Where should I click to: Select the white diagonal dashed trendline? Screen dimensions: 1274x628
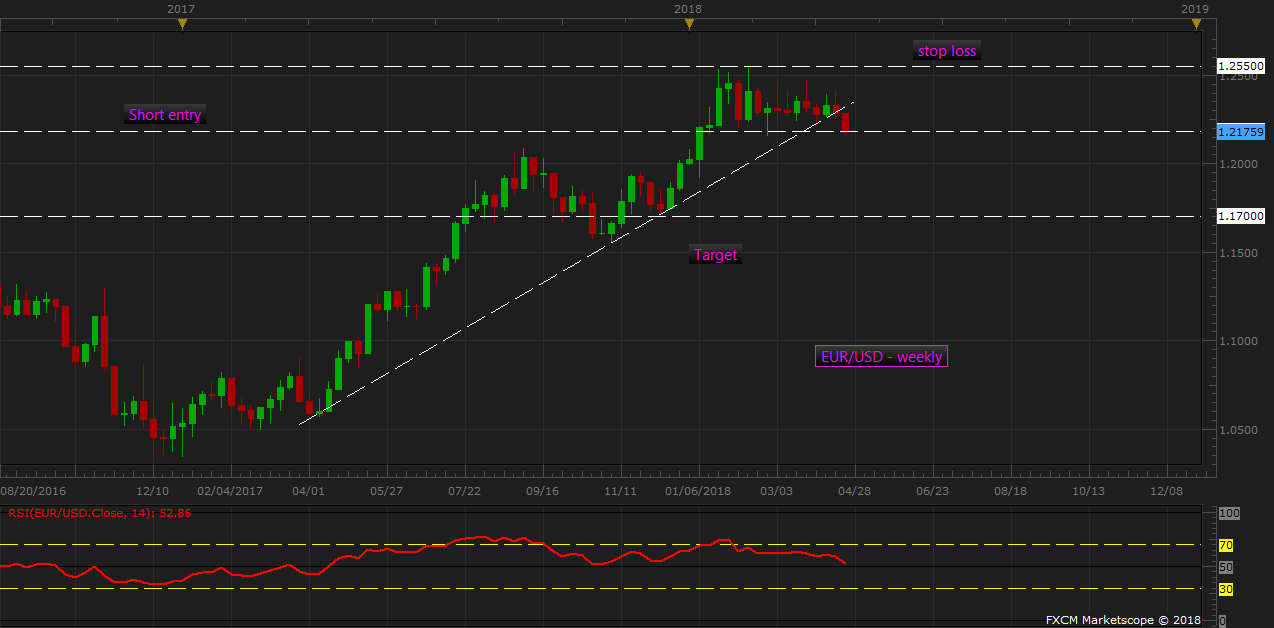577,262
